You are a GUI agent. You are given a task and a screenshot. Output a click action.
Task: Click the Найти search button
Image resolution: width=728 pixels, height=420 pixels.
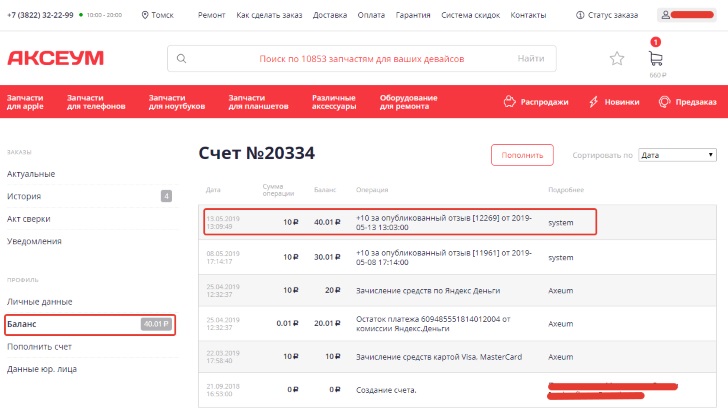530,59
